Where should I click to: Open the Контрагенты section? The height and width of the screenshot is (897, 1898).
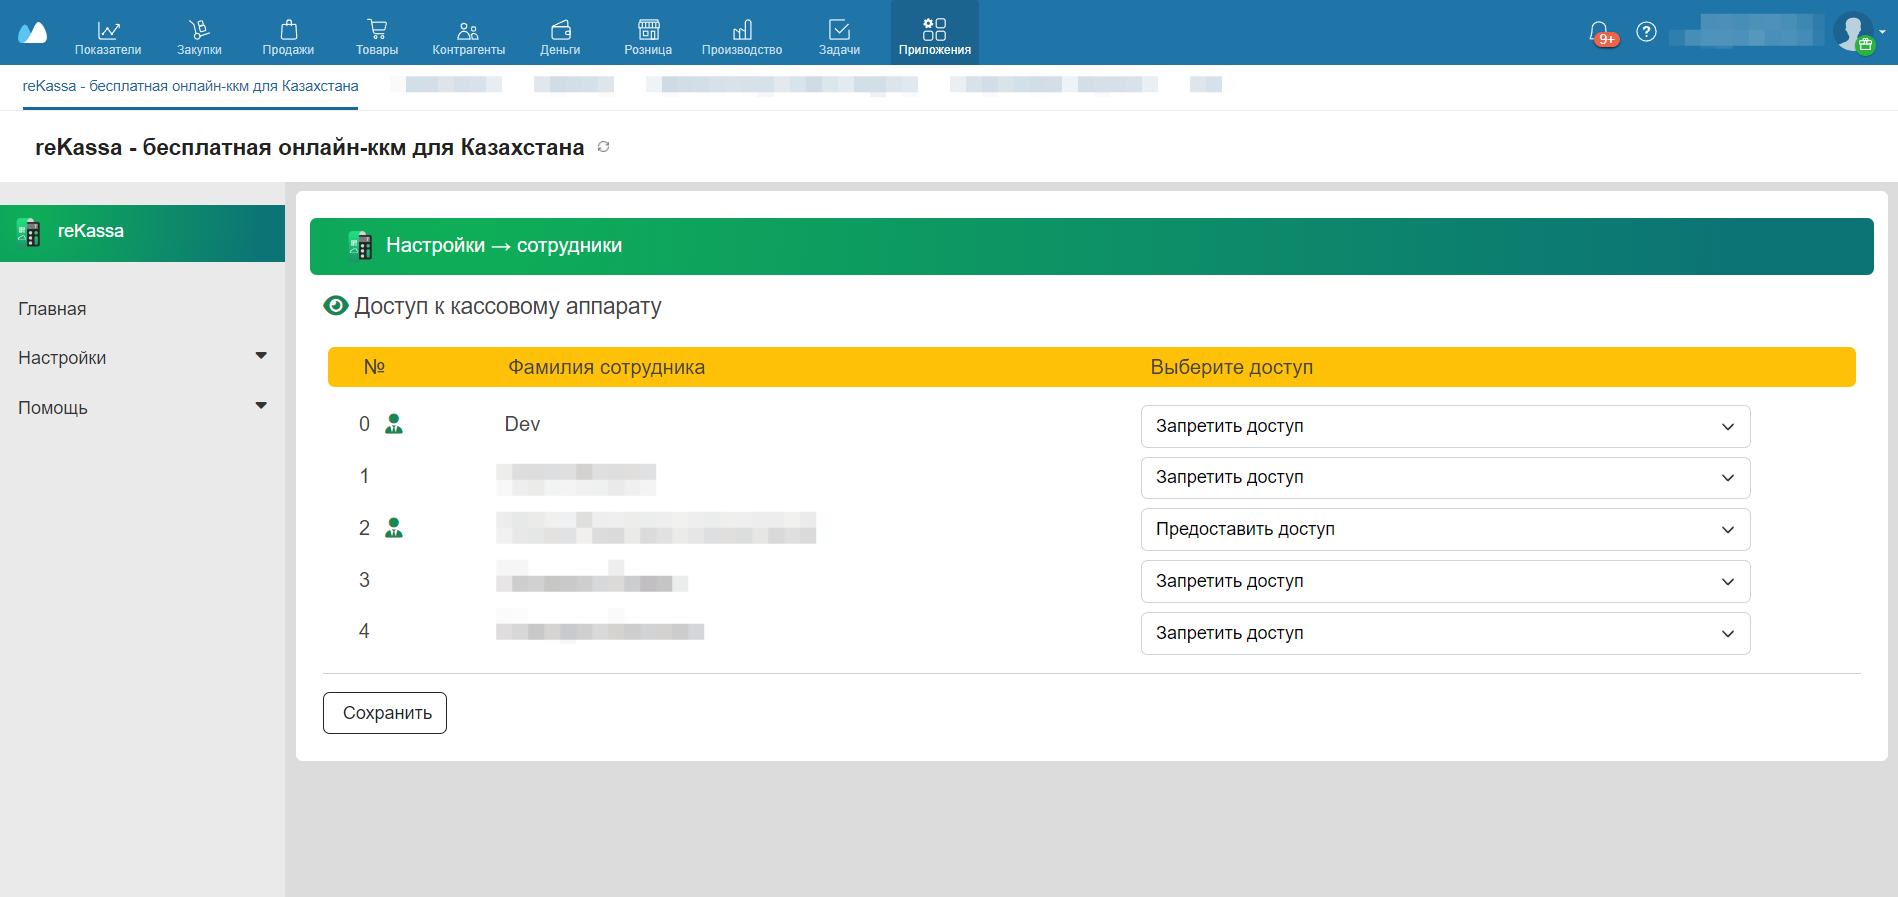(468, 38)
